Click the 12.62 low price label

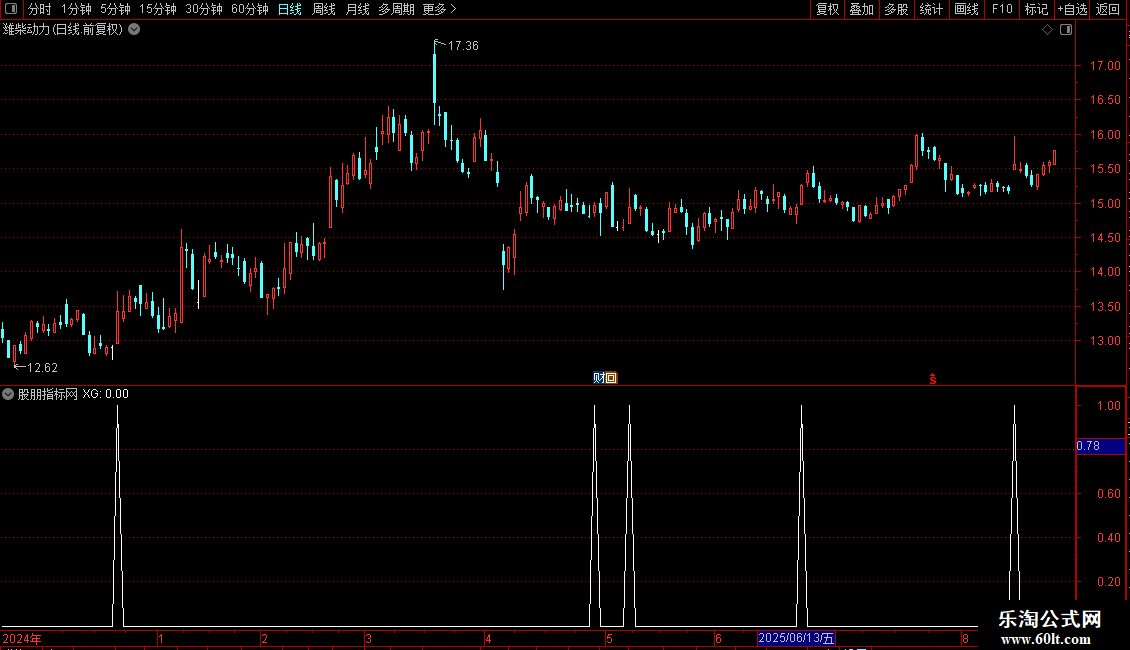tap(42, 368)
